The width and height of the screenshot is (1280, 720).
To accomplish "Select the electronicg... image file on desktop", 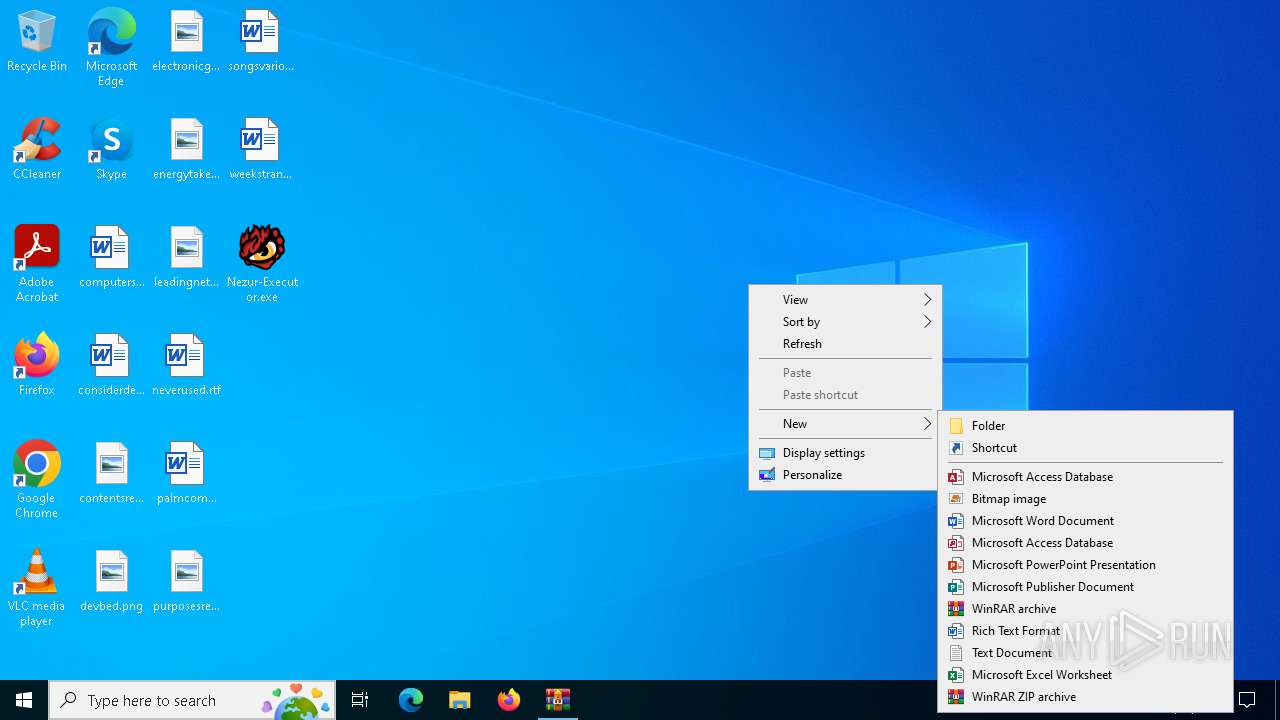I will point(186,42).
